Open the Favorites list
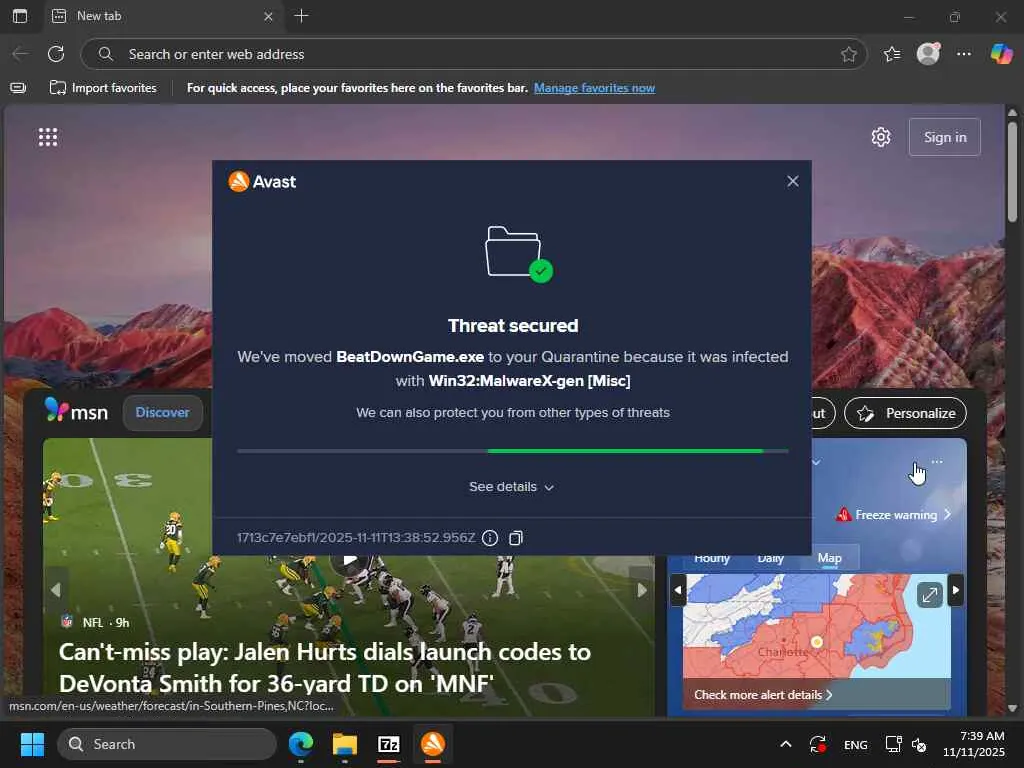 click(891, 54)
